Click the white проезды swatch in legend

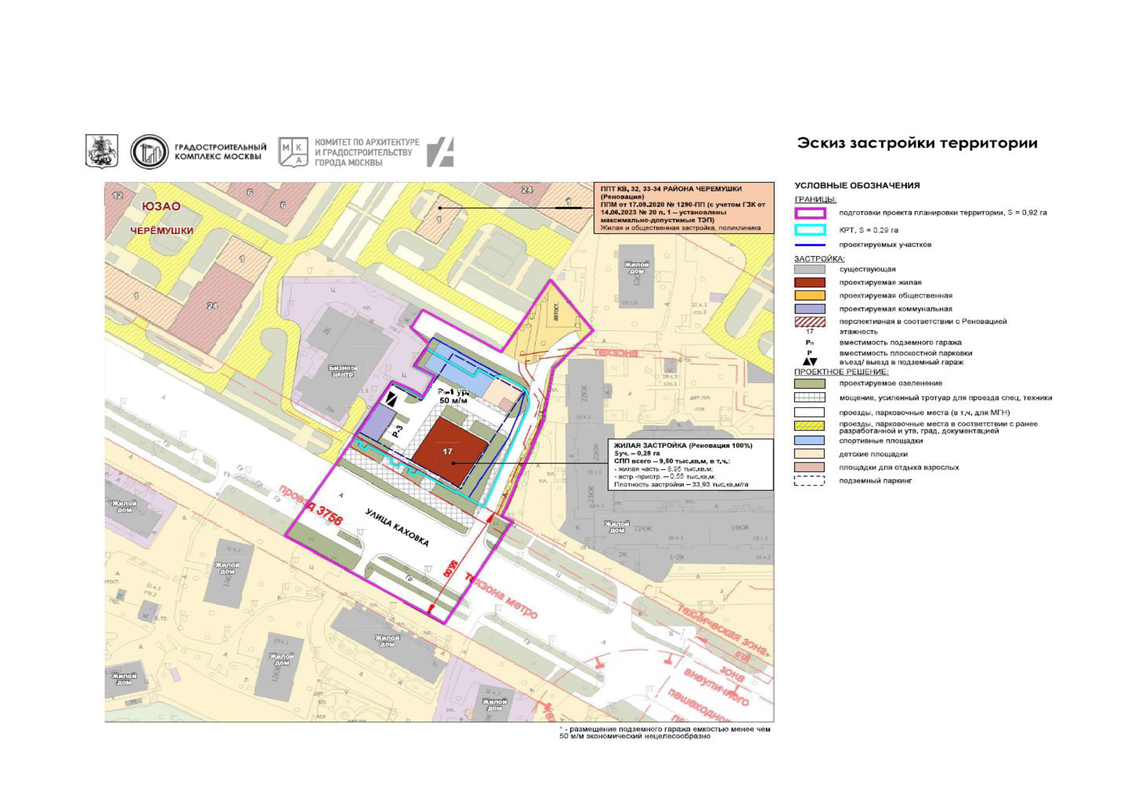pyautogui.click(x=809, y=412)
